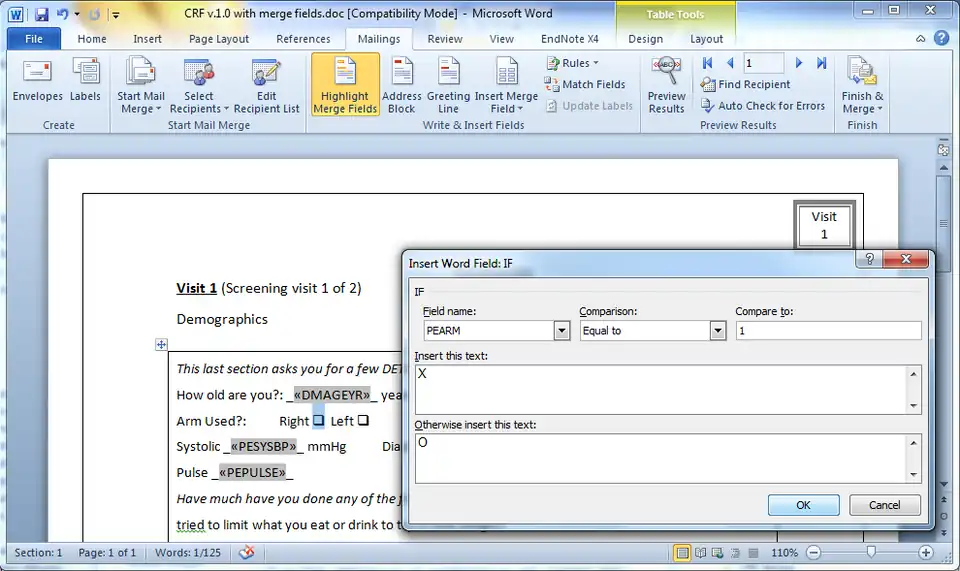Click Cancel in the IF dialog
The width and height of the screenshot is (960, 571).
pos(884,505)
